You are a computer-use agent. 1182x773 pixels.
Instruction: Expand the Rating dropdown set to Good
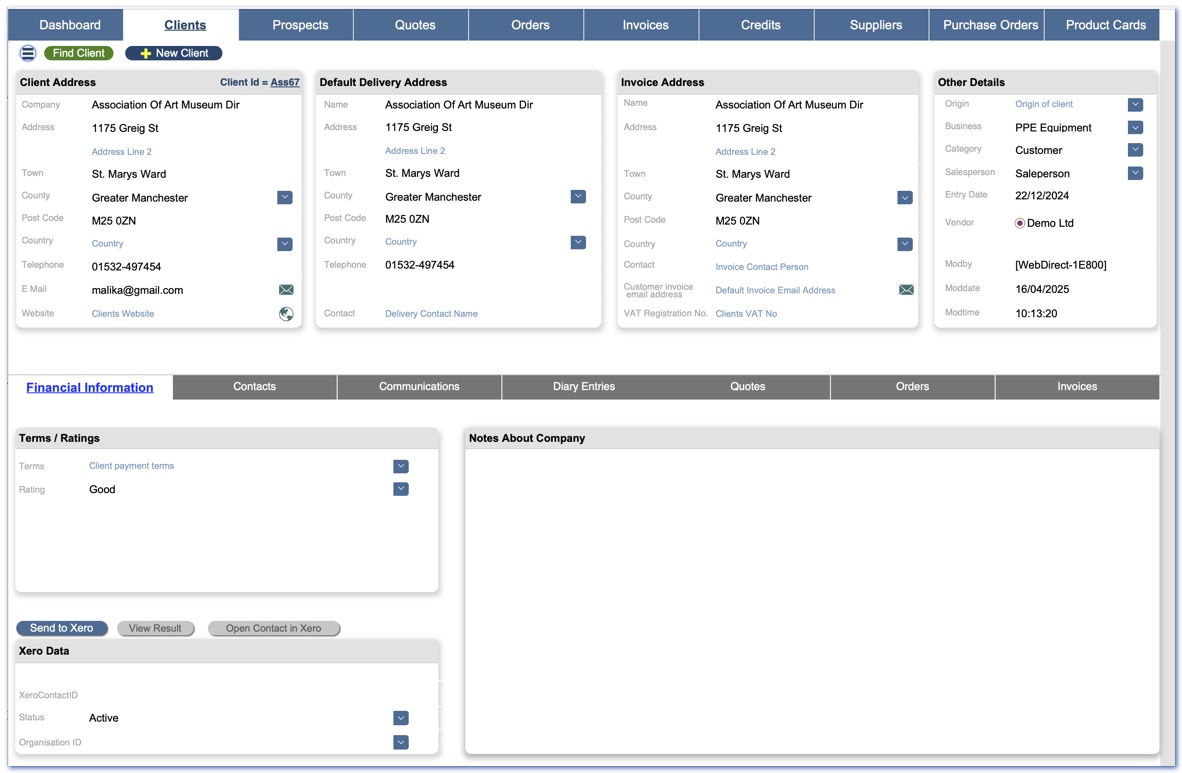401,489
